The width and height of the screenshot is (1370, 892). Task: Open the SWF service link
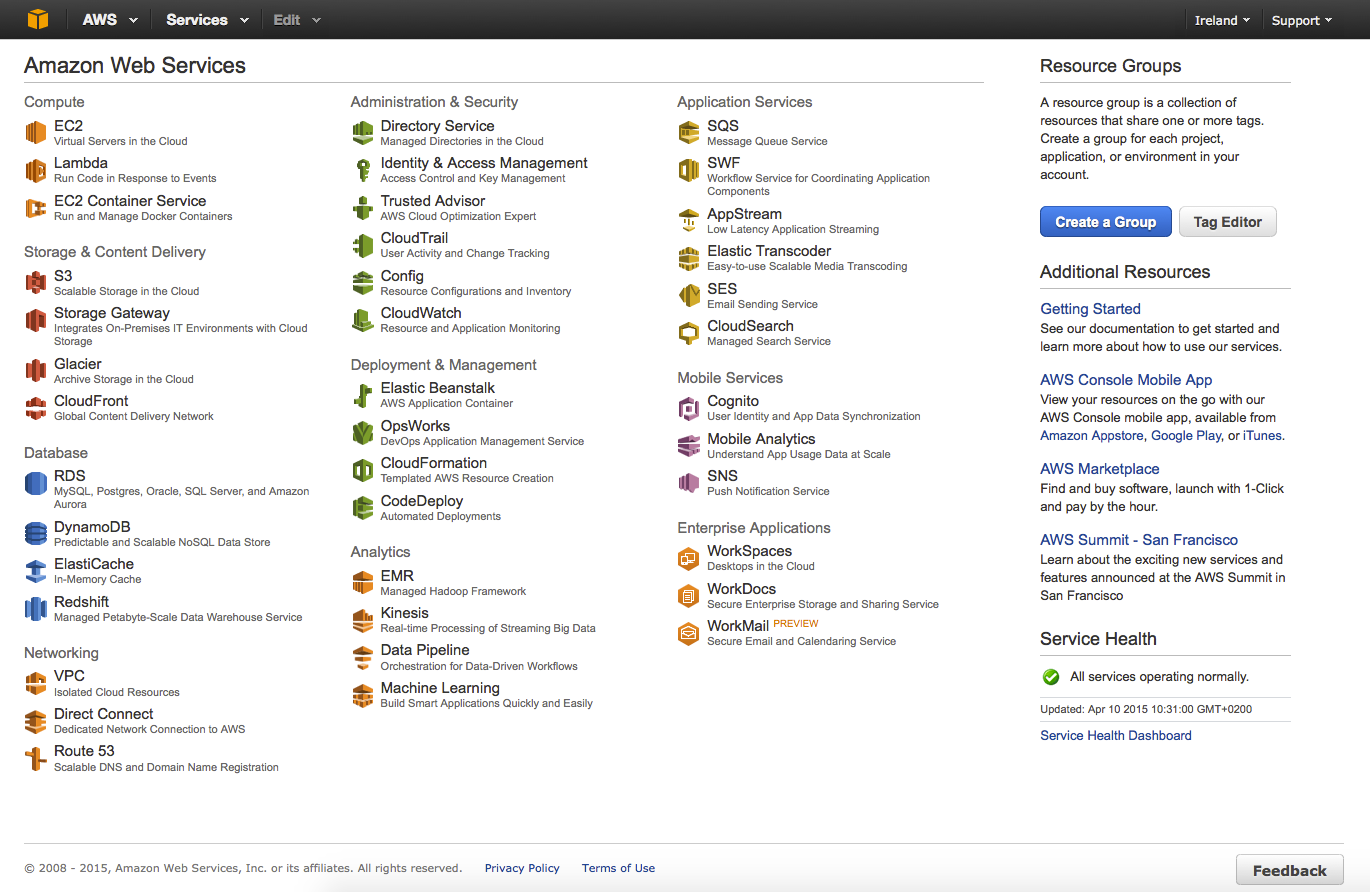click(724, 163)
